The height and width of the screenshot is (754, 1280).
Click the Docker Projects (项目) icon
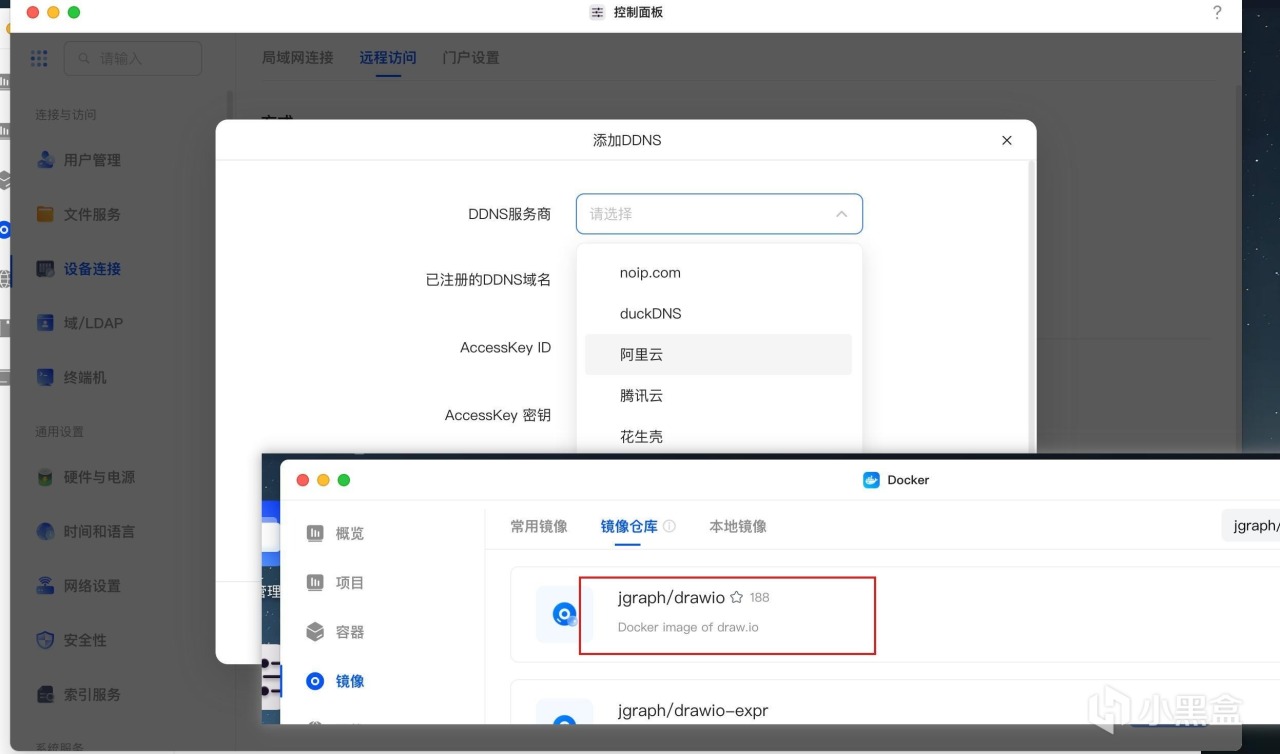click(x=315, y=582)
